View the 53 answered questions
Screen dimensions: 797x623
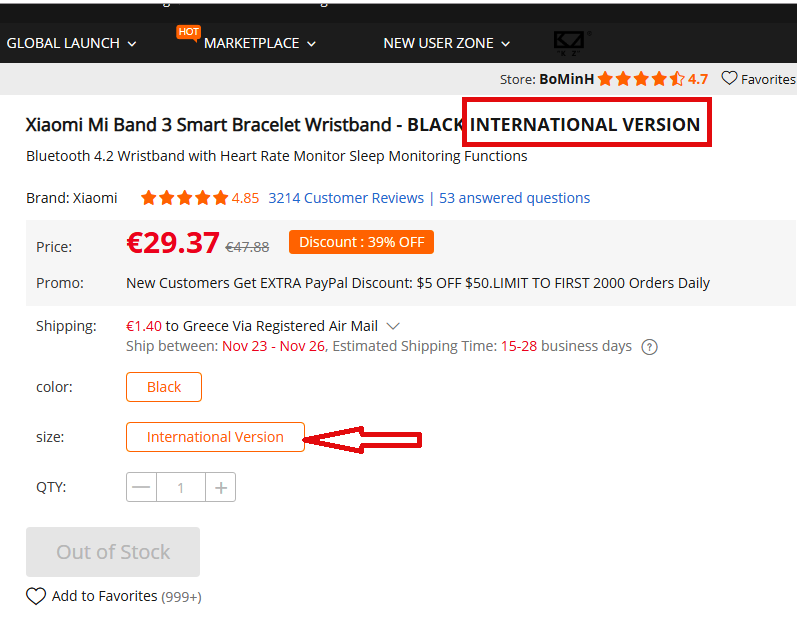coord(514,198)
